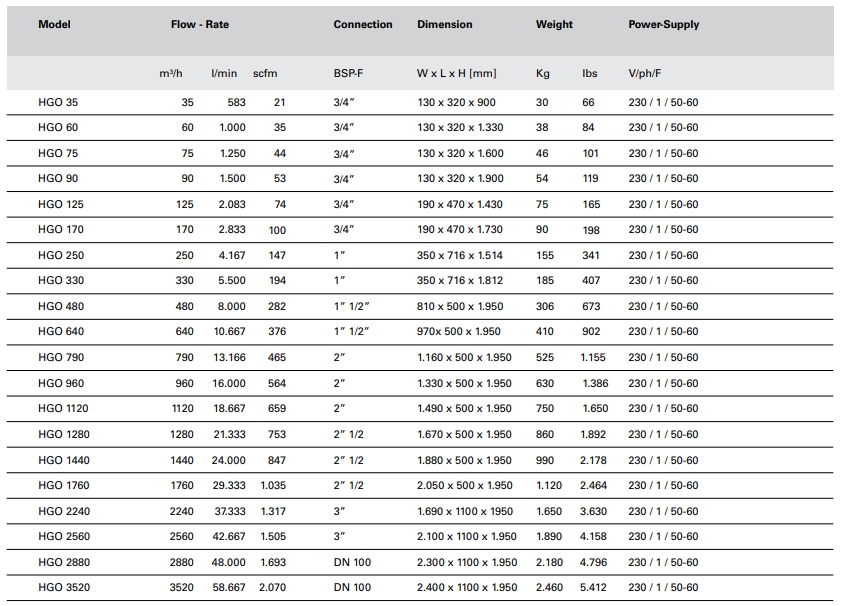Select the 130 x 320 x 900 dimension
Image resolution: width=841 pixels, height=606 pixels.
456,102
